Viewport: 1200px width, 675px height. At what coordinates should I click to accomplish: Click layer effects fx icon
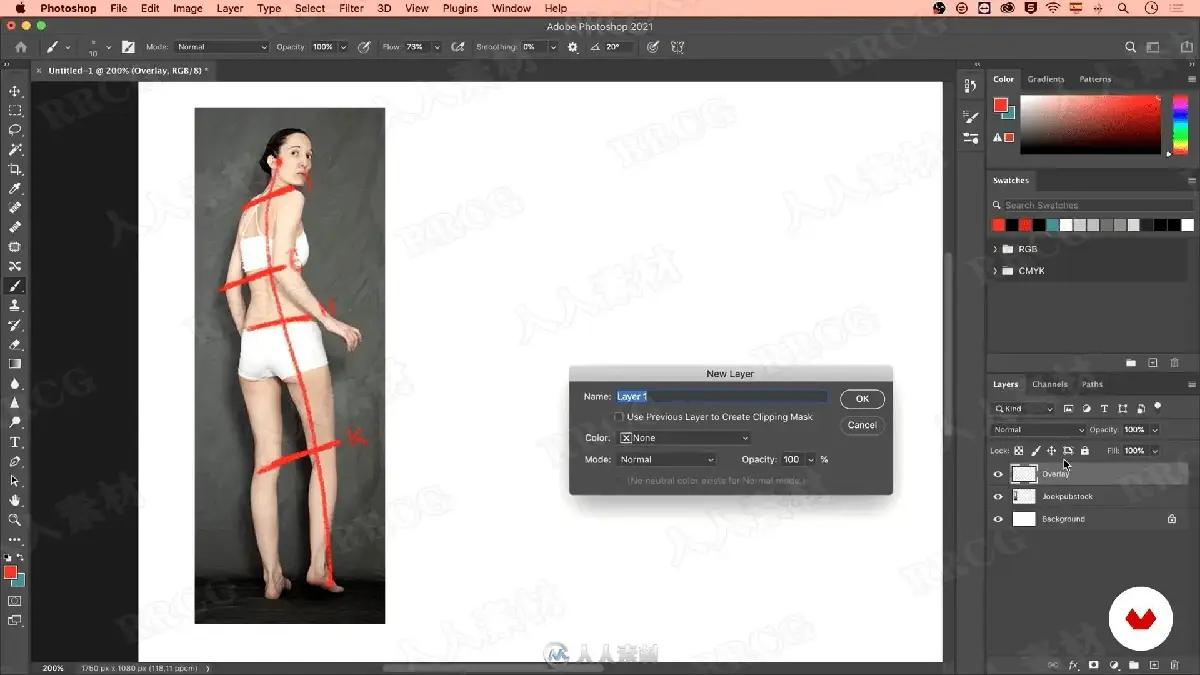pyautogui.click(x=1073, y=665)
